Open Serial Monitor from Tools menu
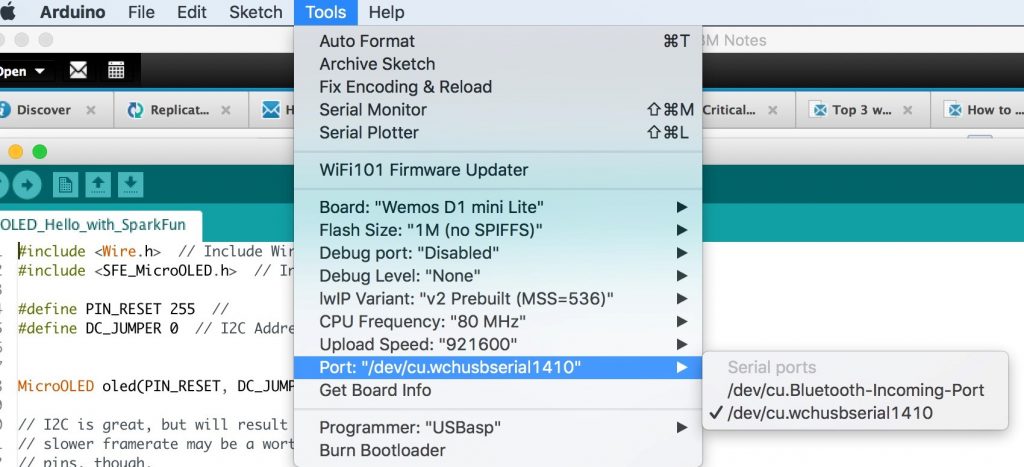Screen dimensions: 1024x467 (498, 110)
